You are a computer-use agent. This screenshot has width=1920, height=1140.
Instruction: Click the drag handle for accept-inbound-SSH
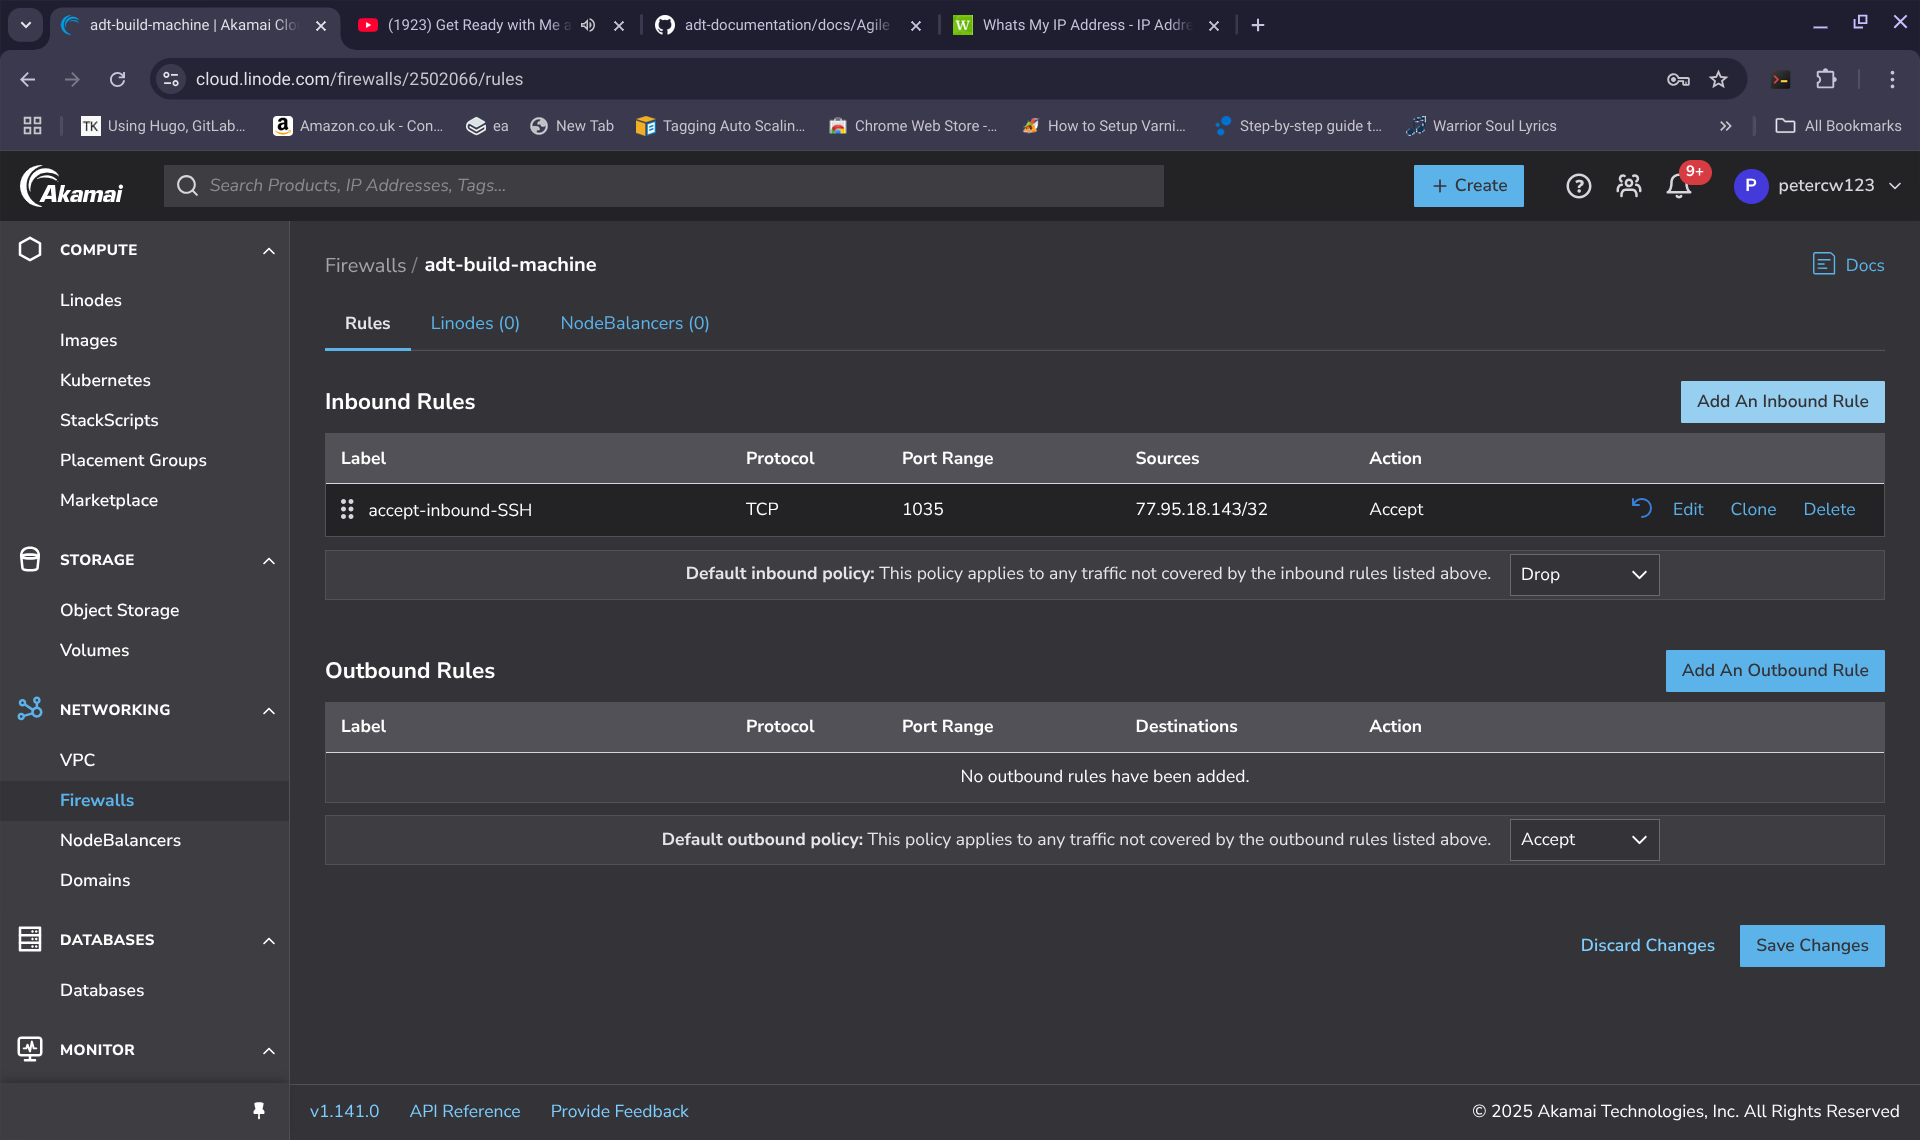click(x=347, y=509)
